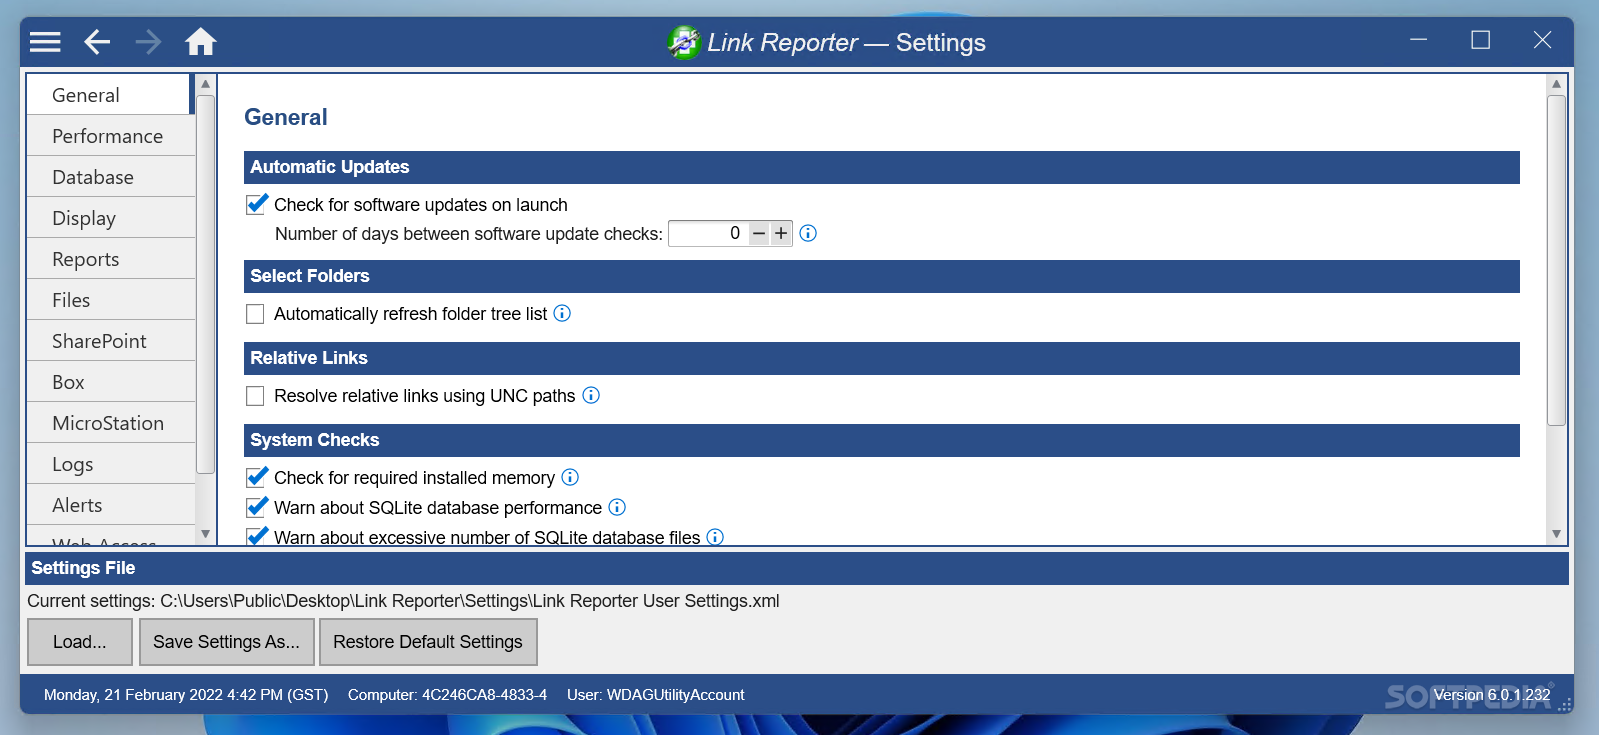Open the Logs settings category
The image size is (1599, 735).
coord(110,464)
